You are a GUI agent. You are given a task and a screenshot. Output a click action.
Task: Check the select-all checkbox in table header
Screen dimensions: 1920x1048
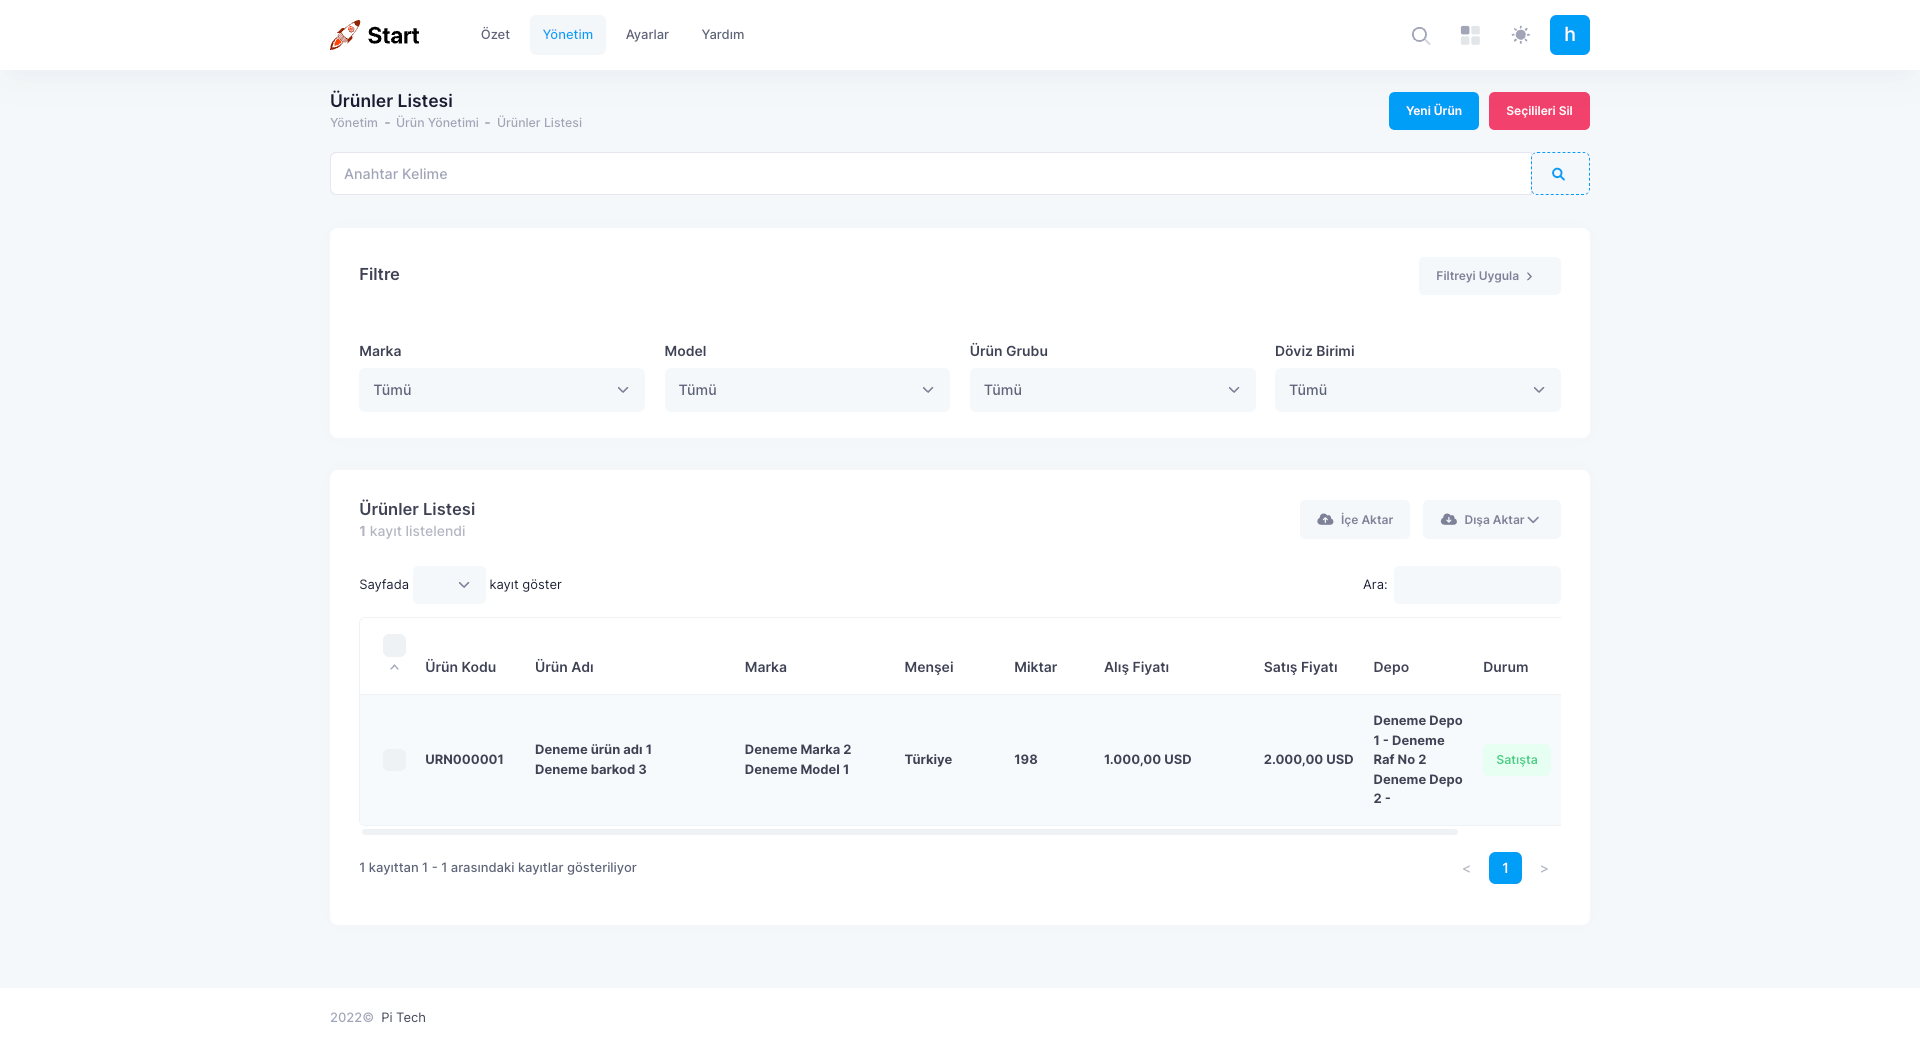coord(394,645)
